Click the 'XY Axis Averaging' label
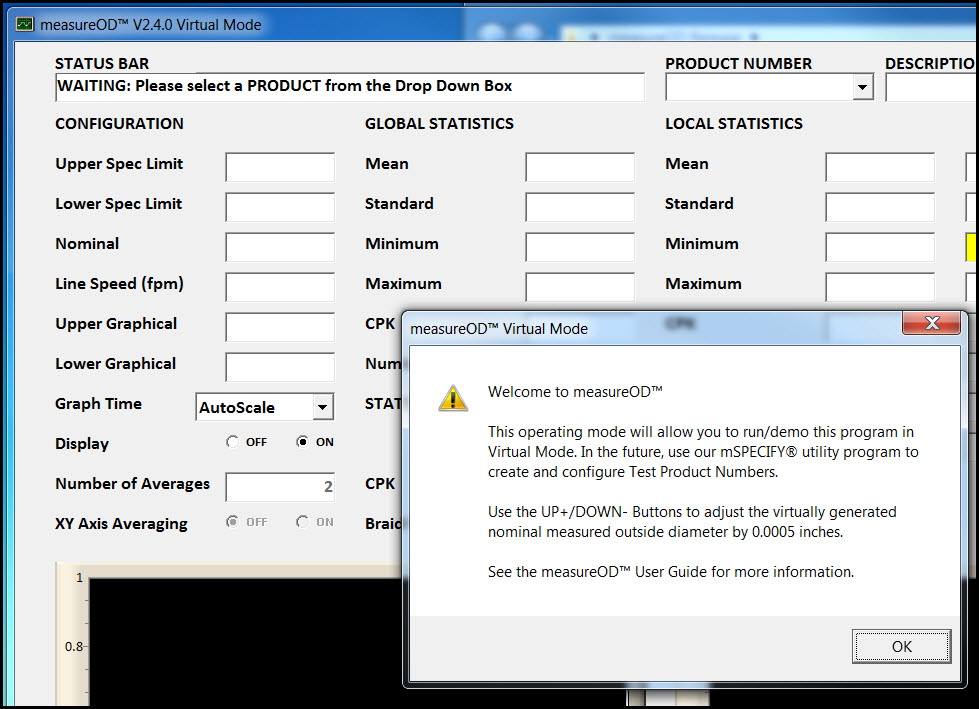Image resolution: width=979 pixels, height=709 pixels. point(121,524)
